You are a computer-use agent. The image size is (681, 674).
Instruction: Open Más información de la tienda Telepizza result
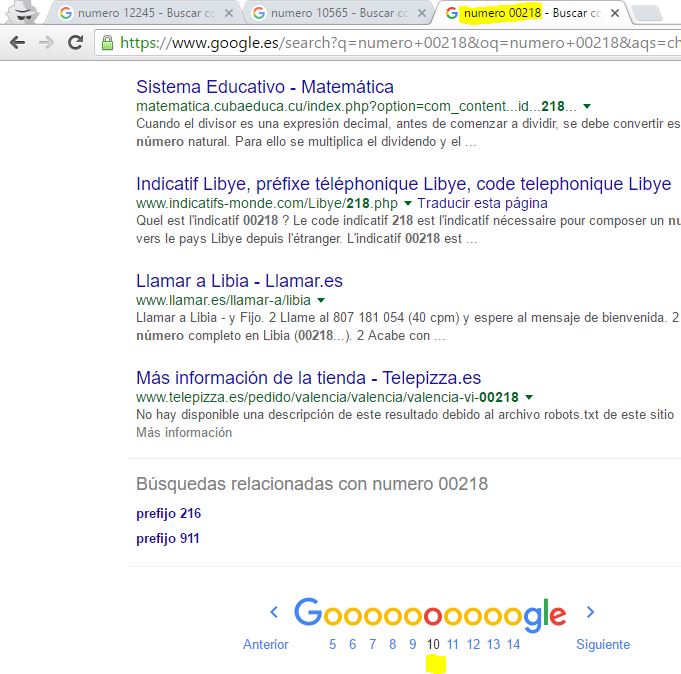pos(308,378)
